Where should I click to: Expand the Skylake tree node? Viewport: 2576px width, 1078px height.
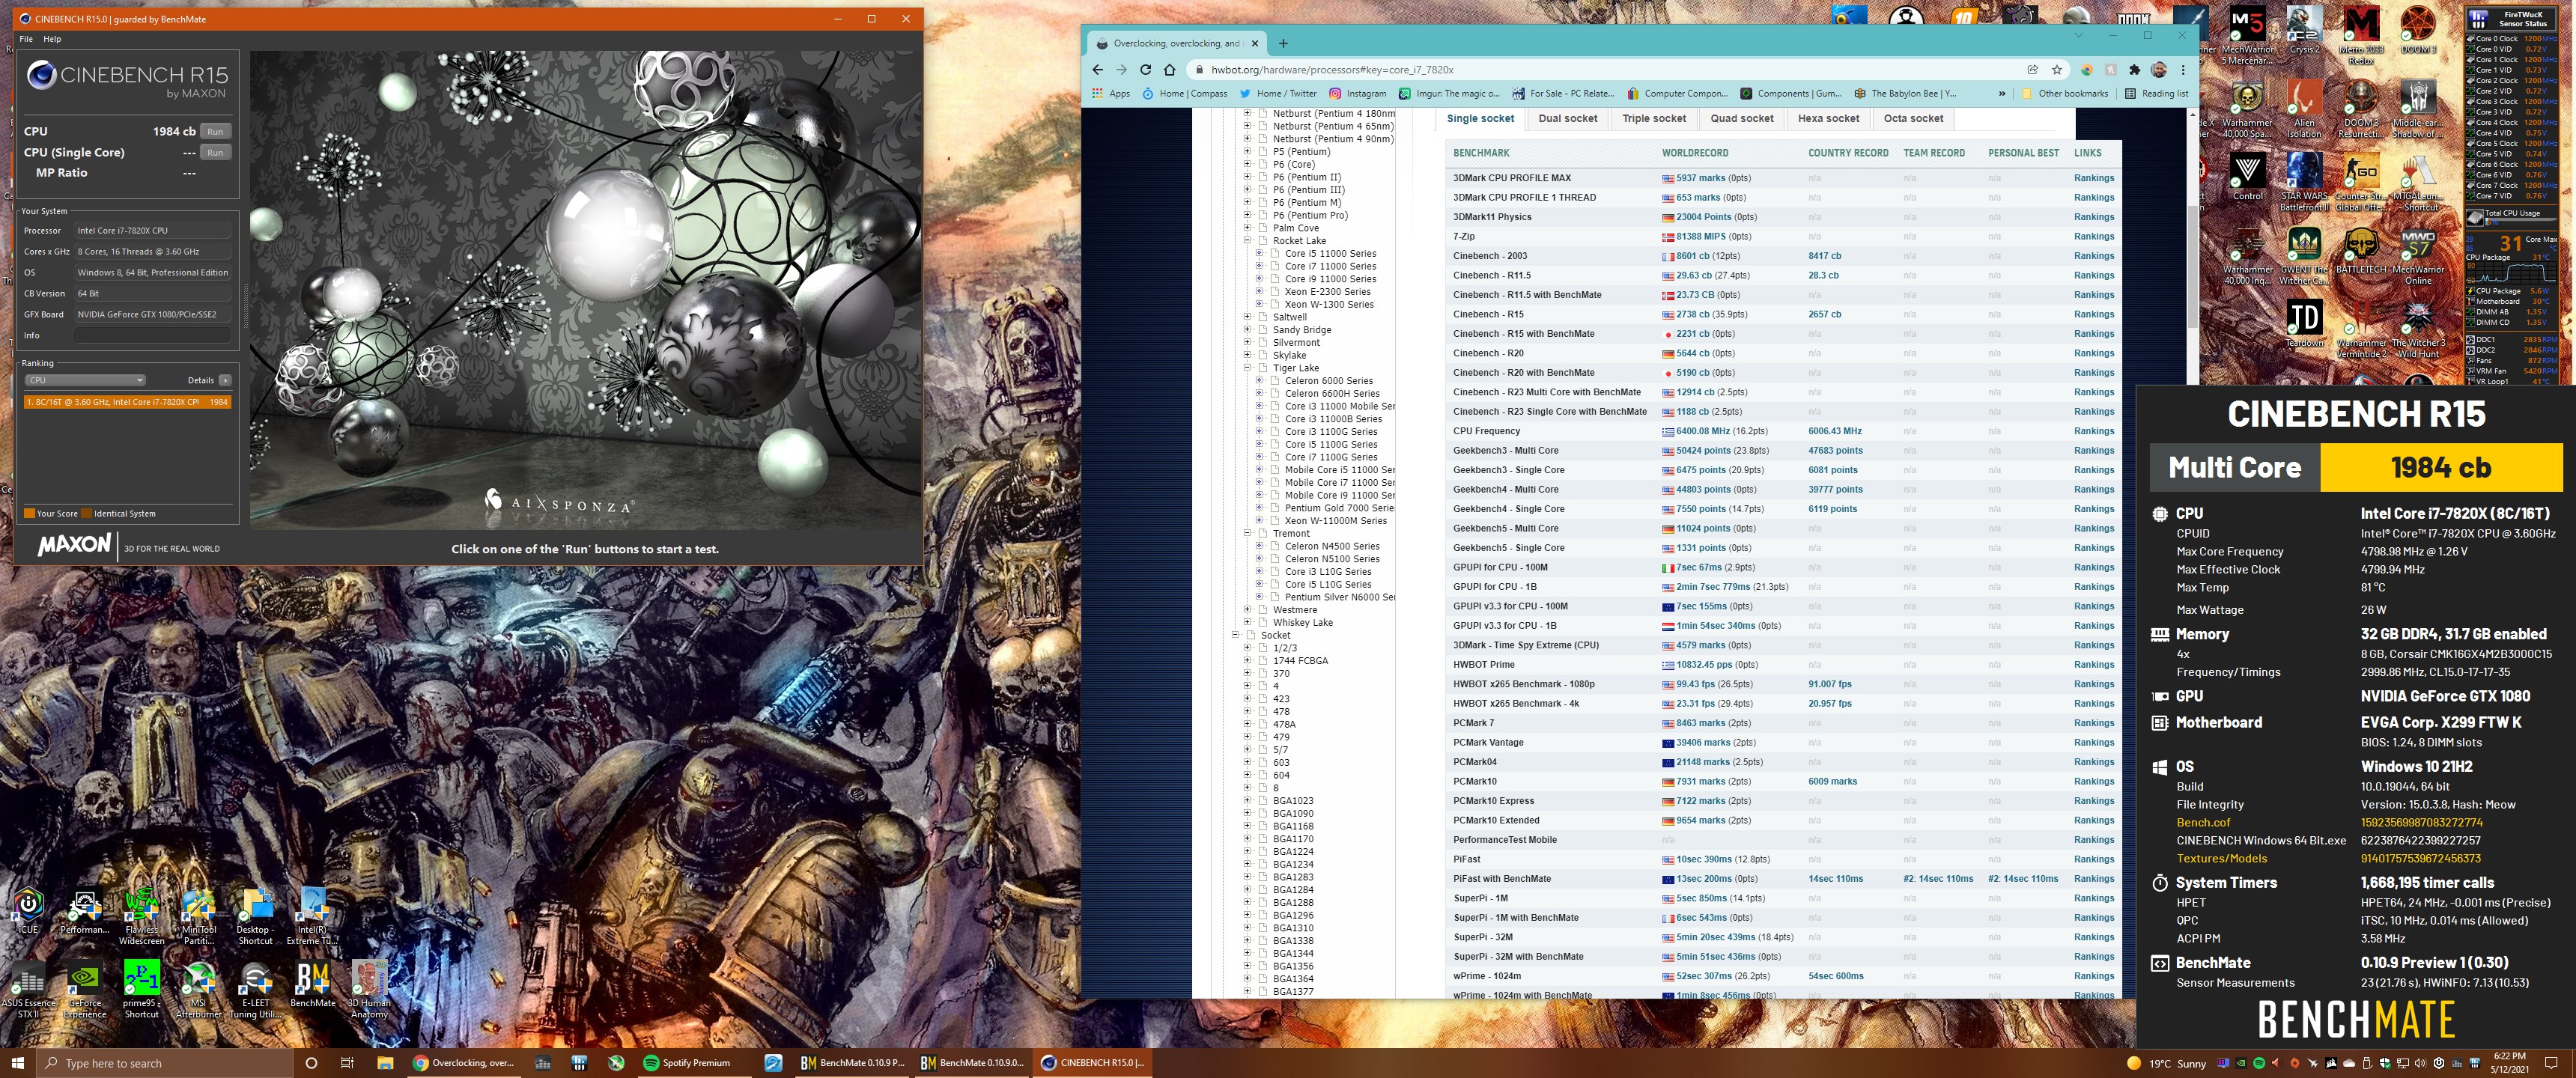point(1247,355)
